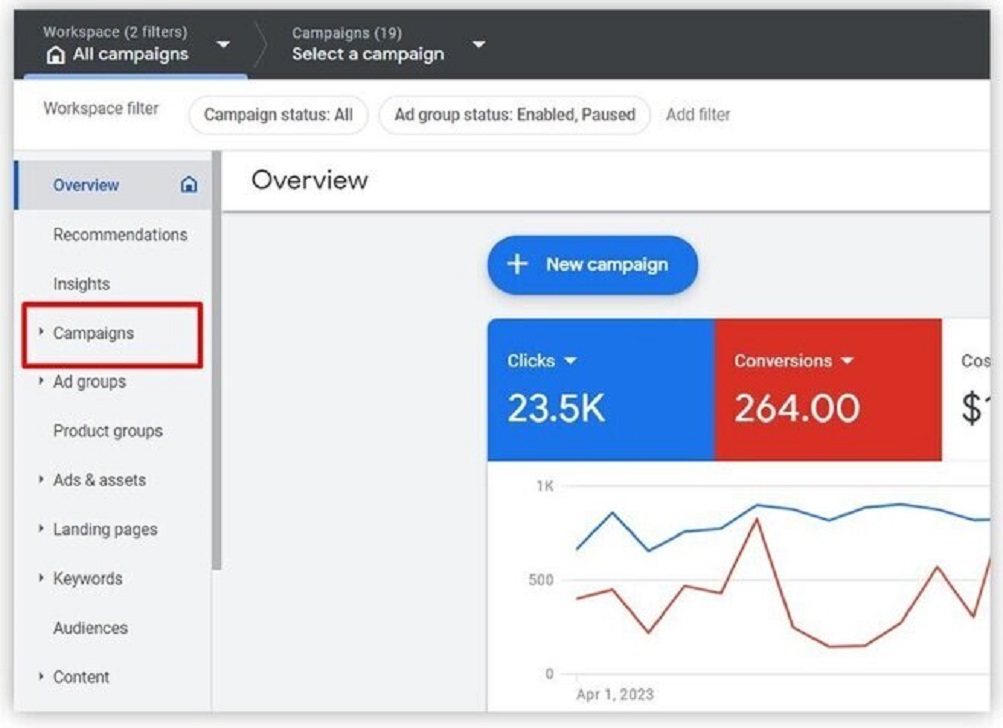Expand the Select a campaign breadcrumb dropdown

point(479,44)
